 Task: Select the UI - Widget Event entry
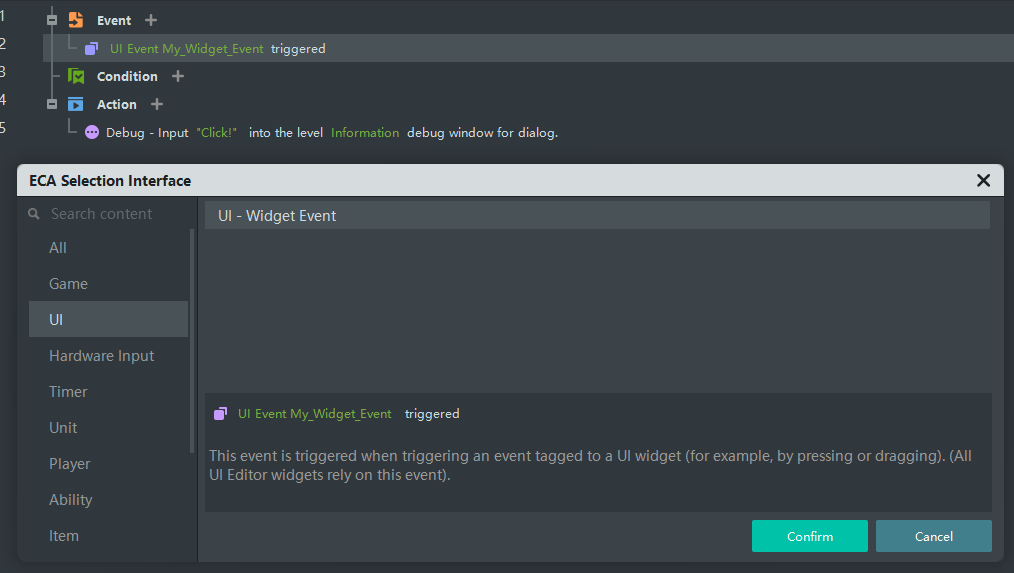tap(597, 215)
